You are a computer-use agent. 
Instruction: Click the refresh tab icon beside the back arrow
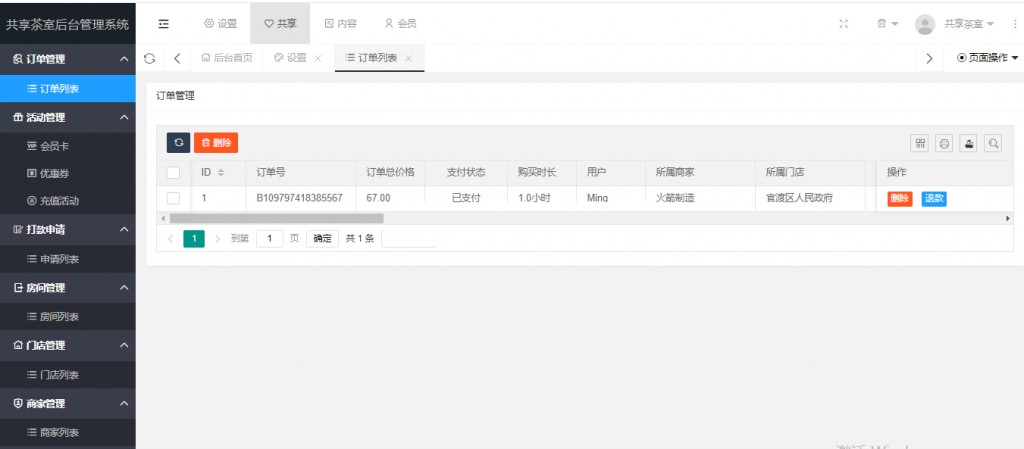click(150, 58)
